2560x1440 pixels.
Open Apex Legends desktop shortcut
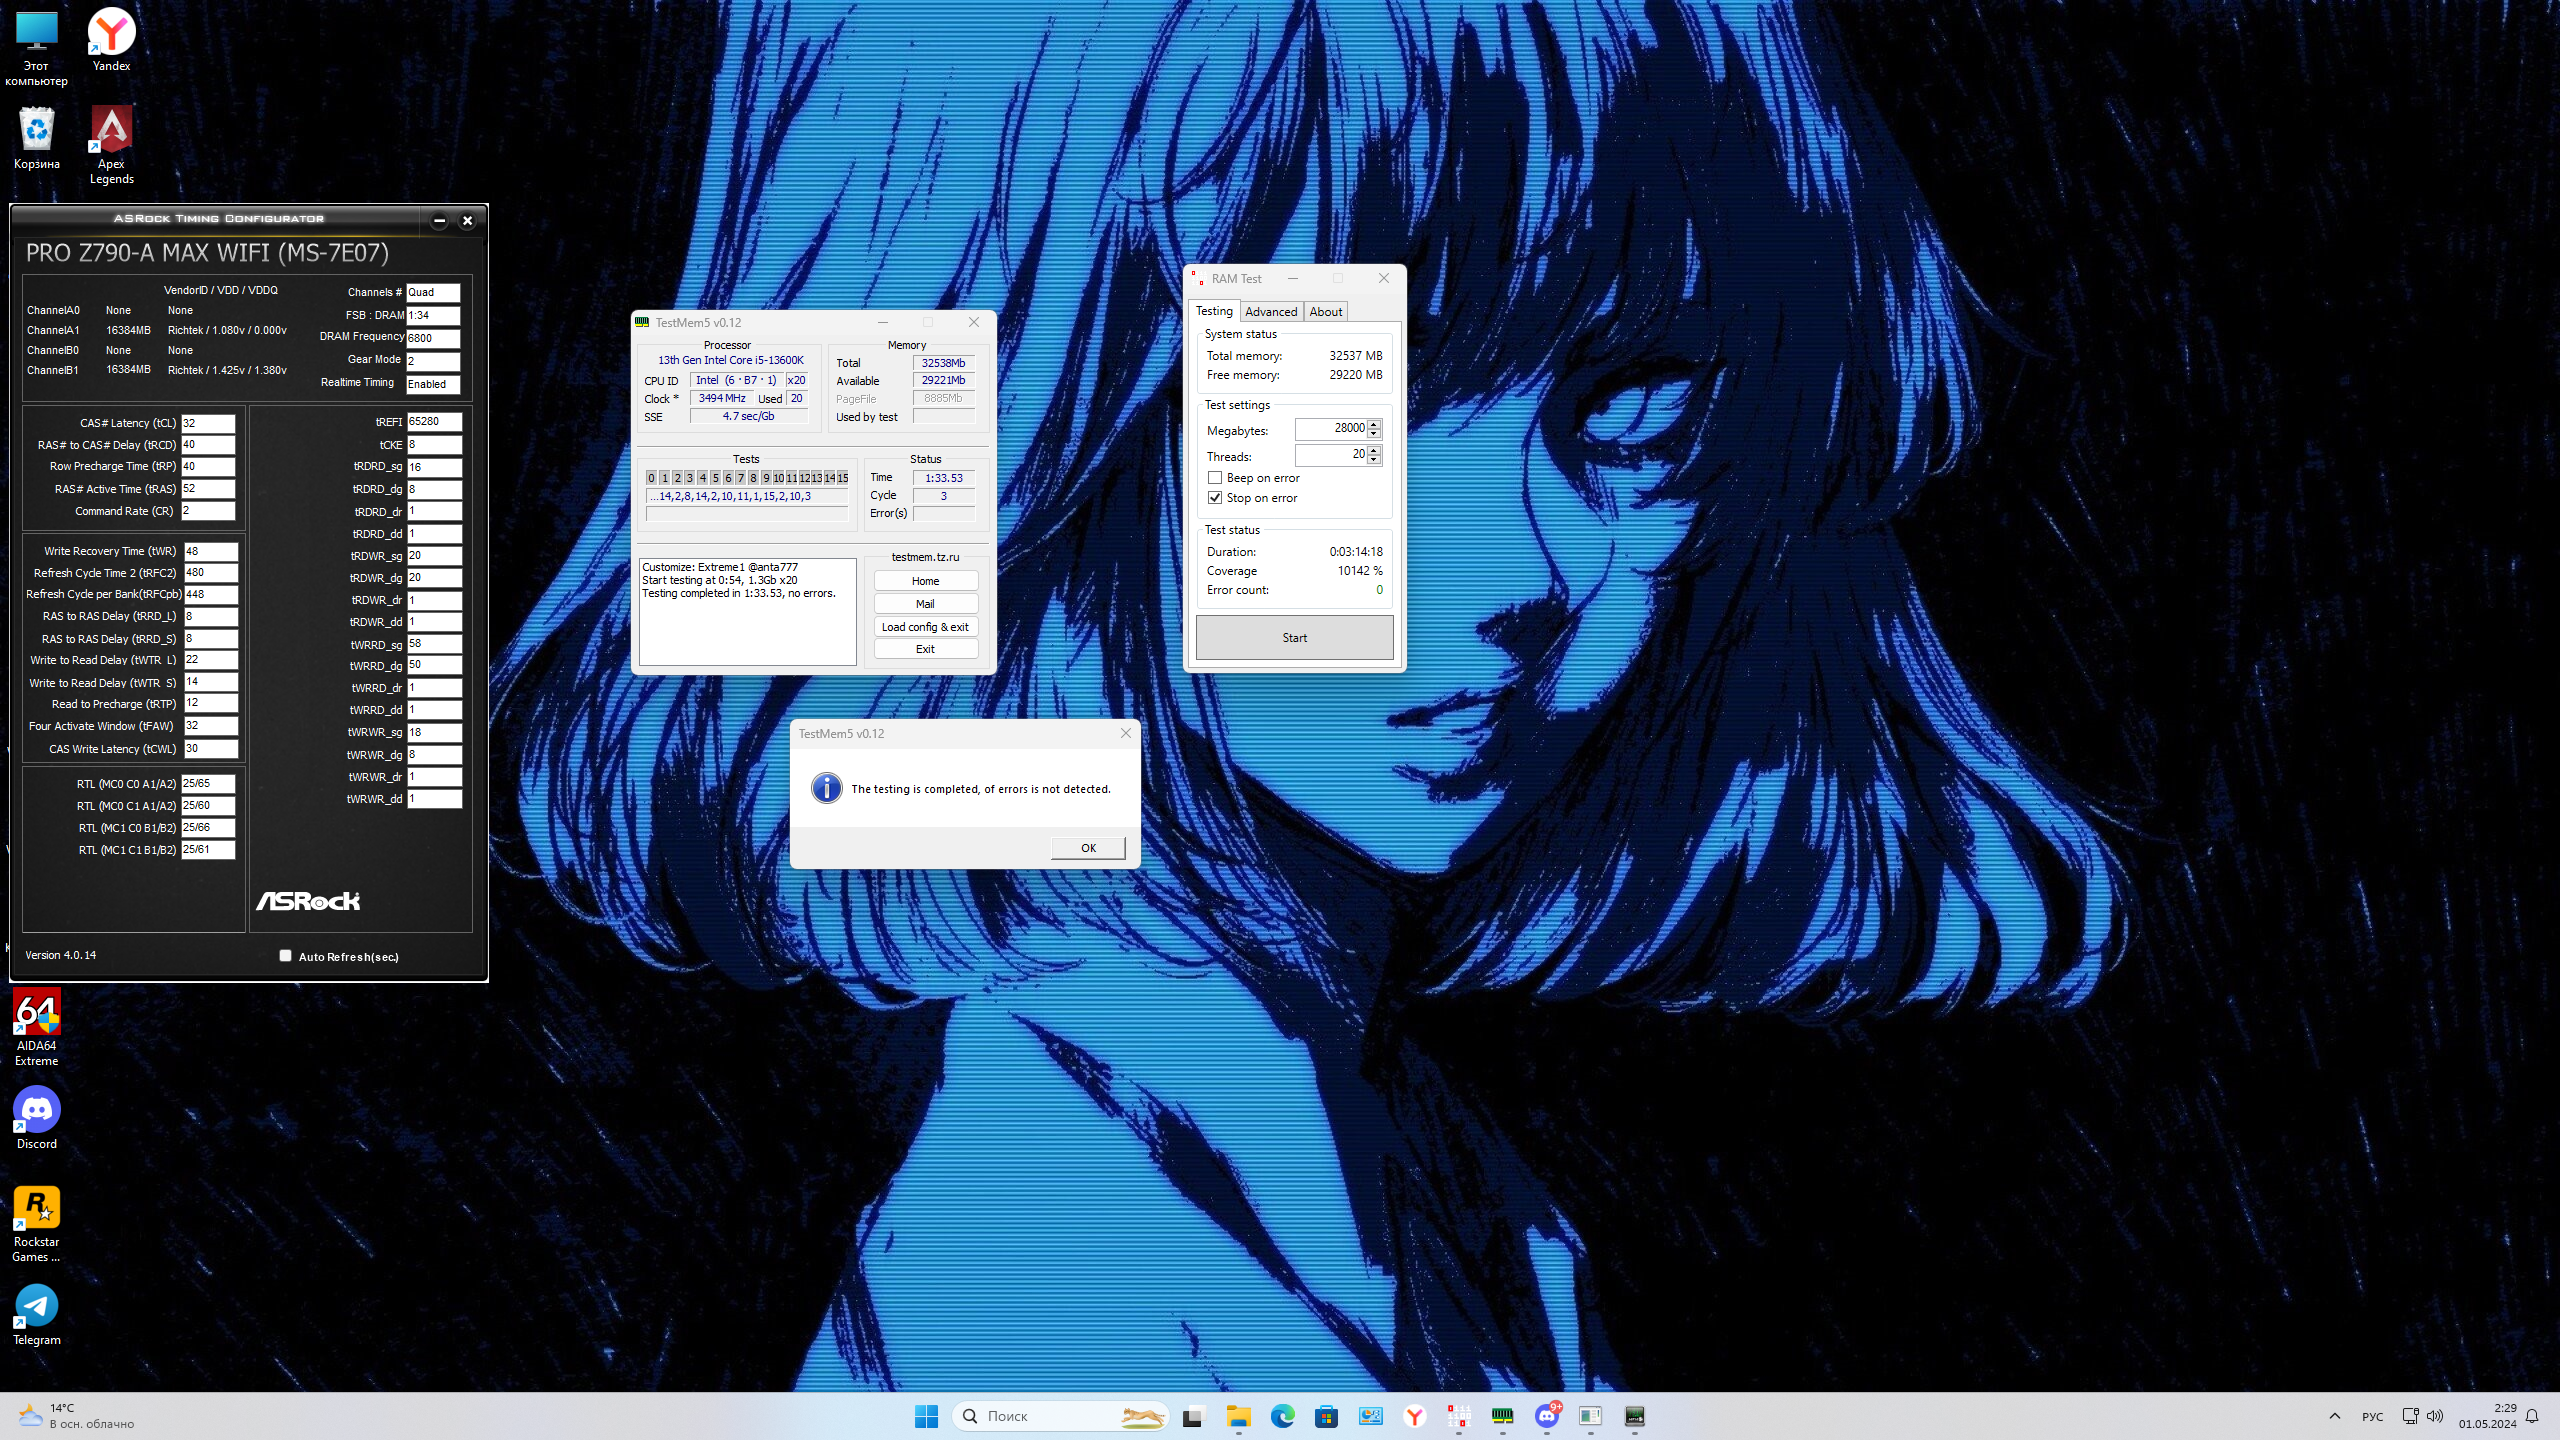pos(111,131)
